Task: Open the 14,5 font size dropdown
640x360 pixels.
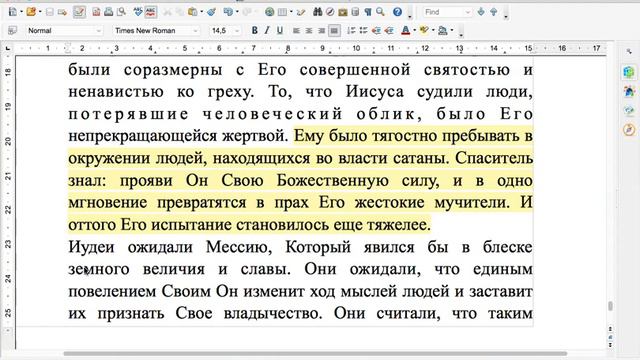Action: click(237, 31)
